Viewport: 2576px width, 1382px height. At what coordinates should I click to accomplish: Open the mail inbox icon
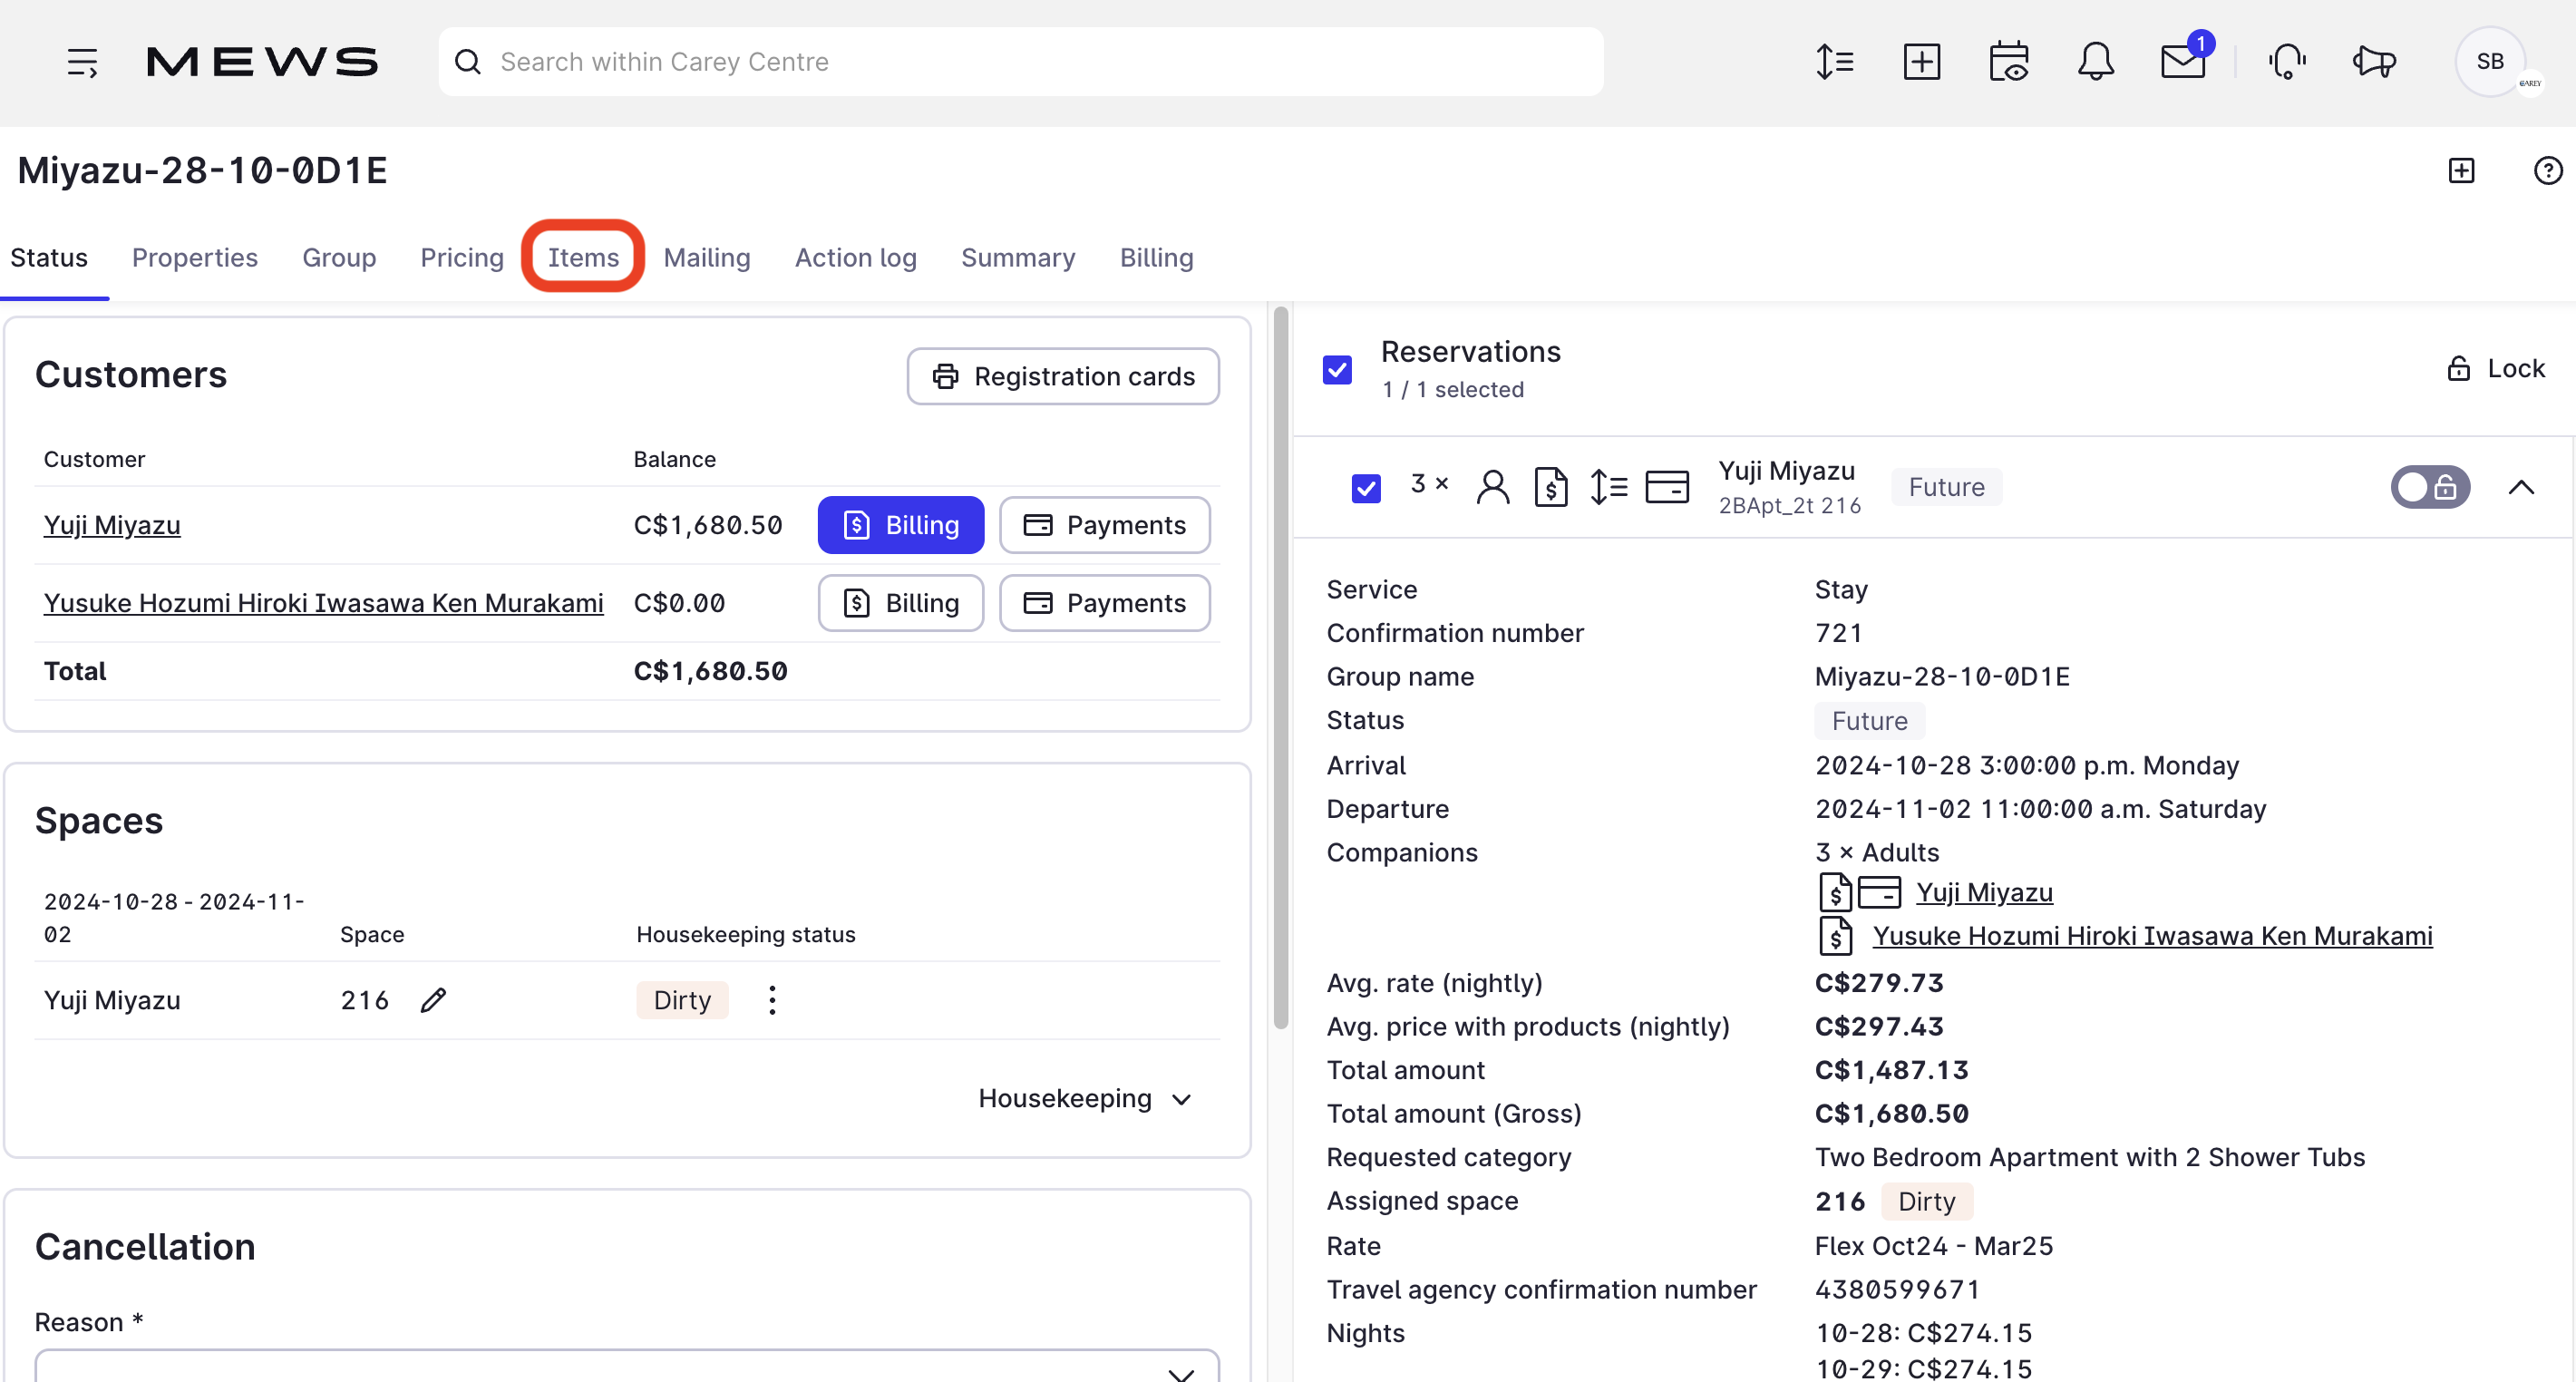click(x=2182, y=62)
